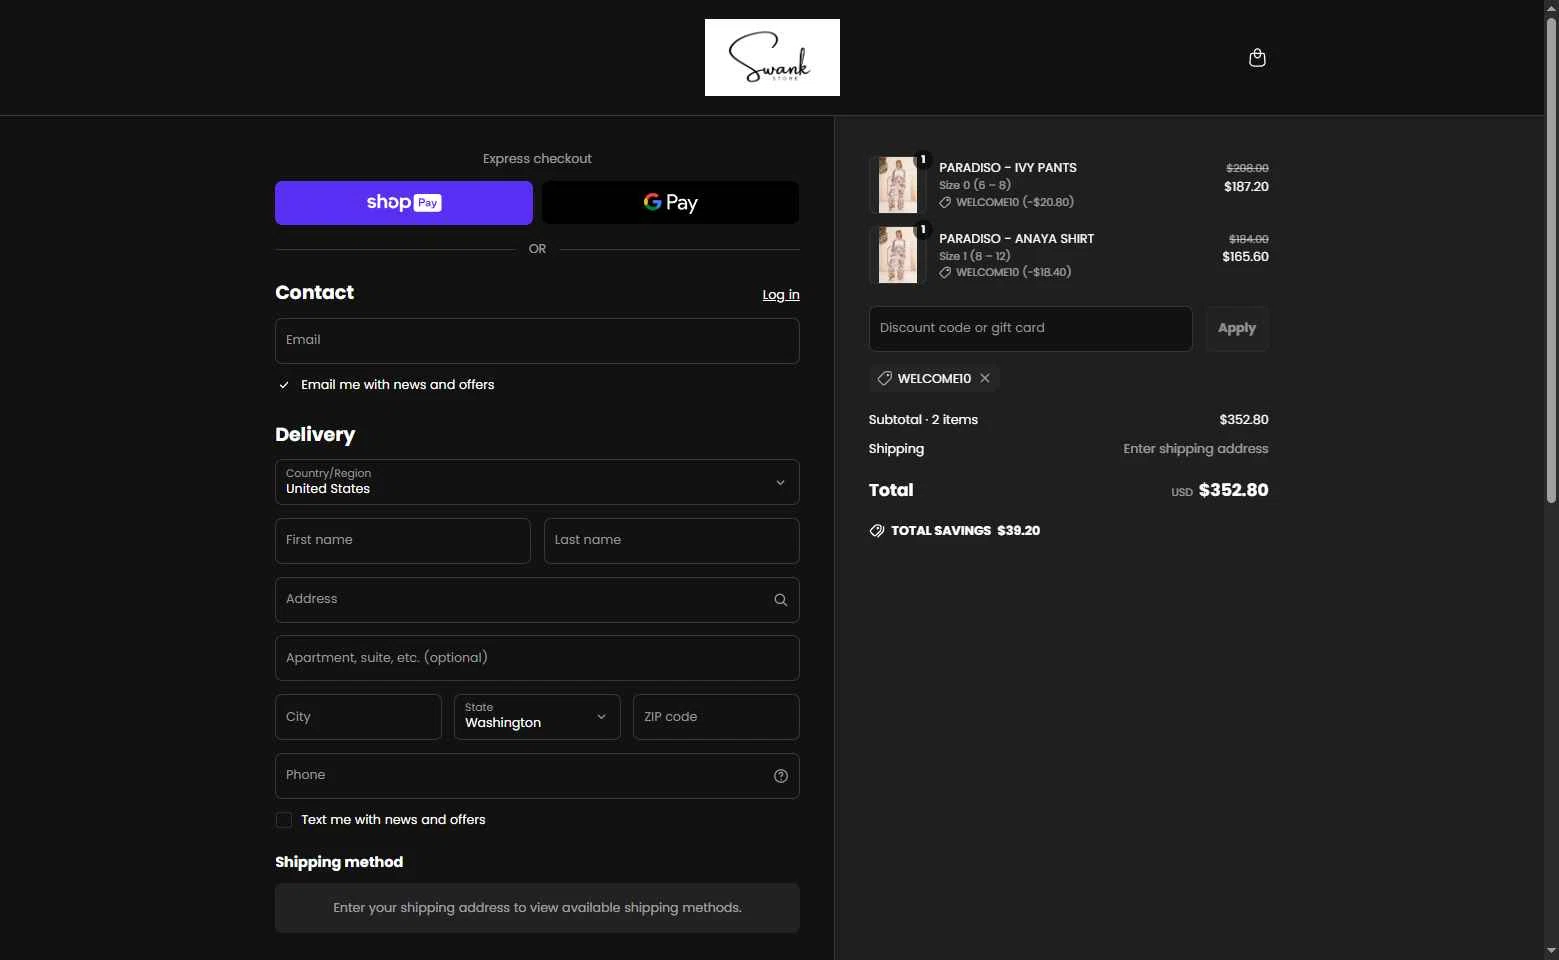Click the WELCOME10 tag icon in discount chip
The width and height of the screenshot is (1559, 960).
884,378
